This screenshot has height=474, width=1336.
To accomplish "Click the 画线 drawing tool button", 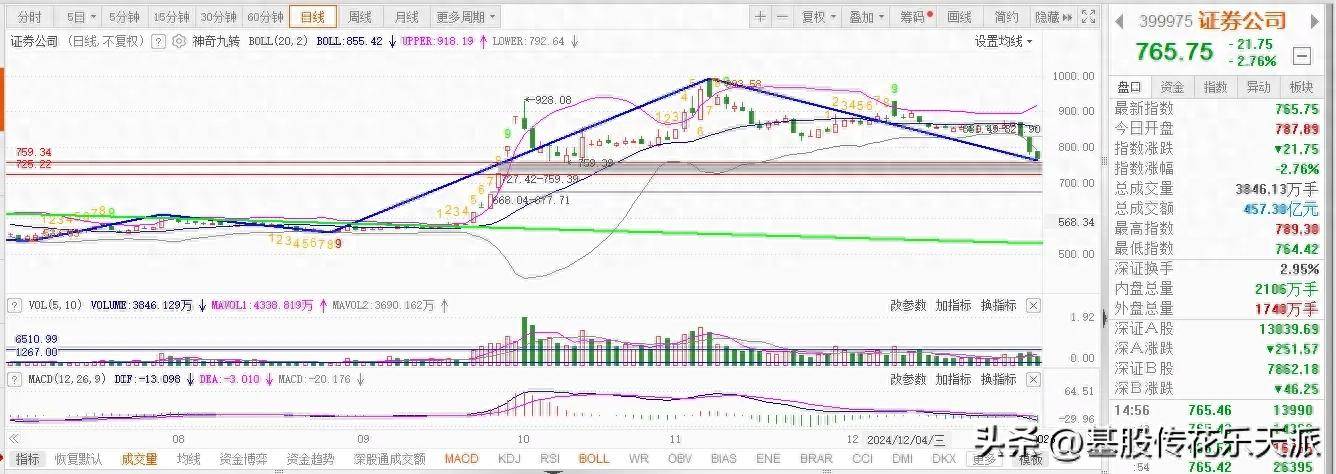I will [960, 17].
